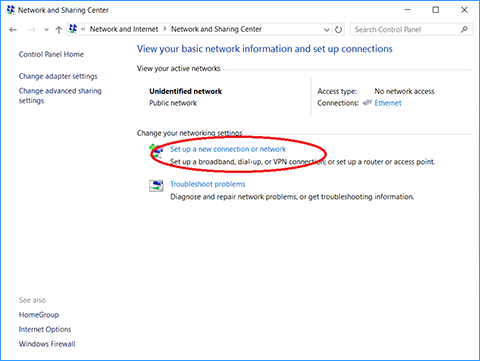This screenshot has height=361, width=480.
Task: Select the Unidentified network text
Action: [x=186, y=91]
